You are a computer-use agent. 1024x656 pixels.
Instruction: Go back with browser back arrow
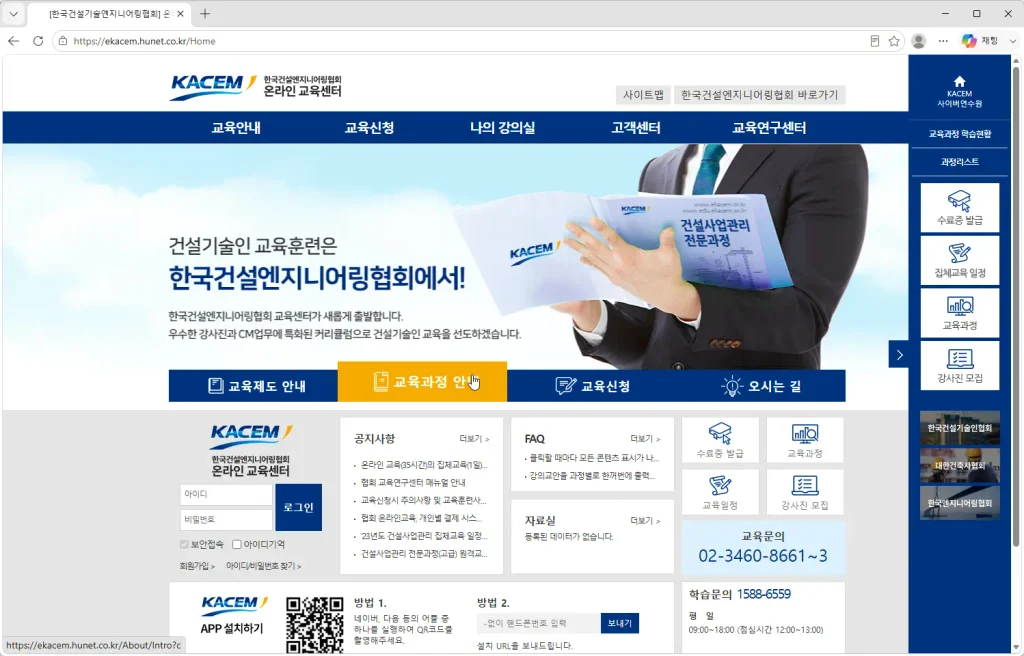pyautogui.click(x=14, y=41)
